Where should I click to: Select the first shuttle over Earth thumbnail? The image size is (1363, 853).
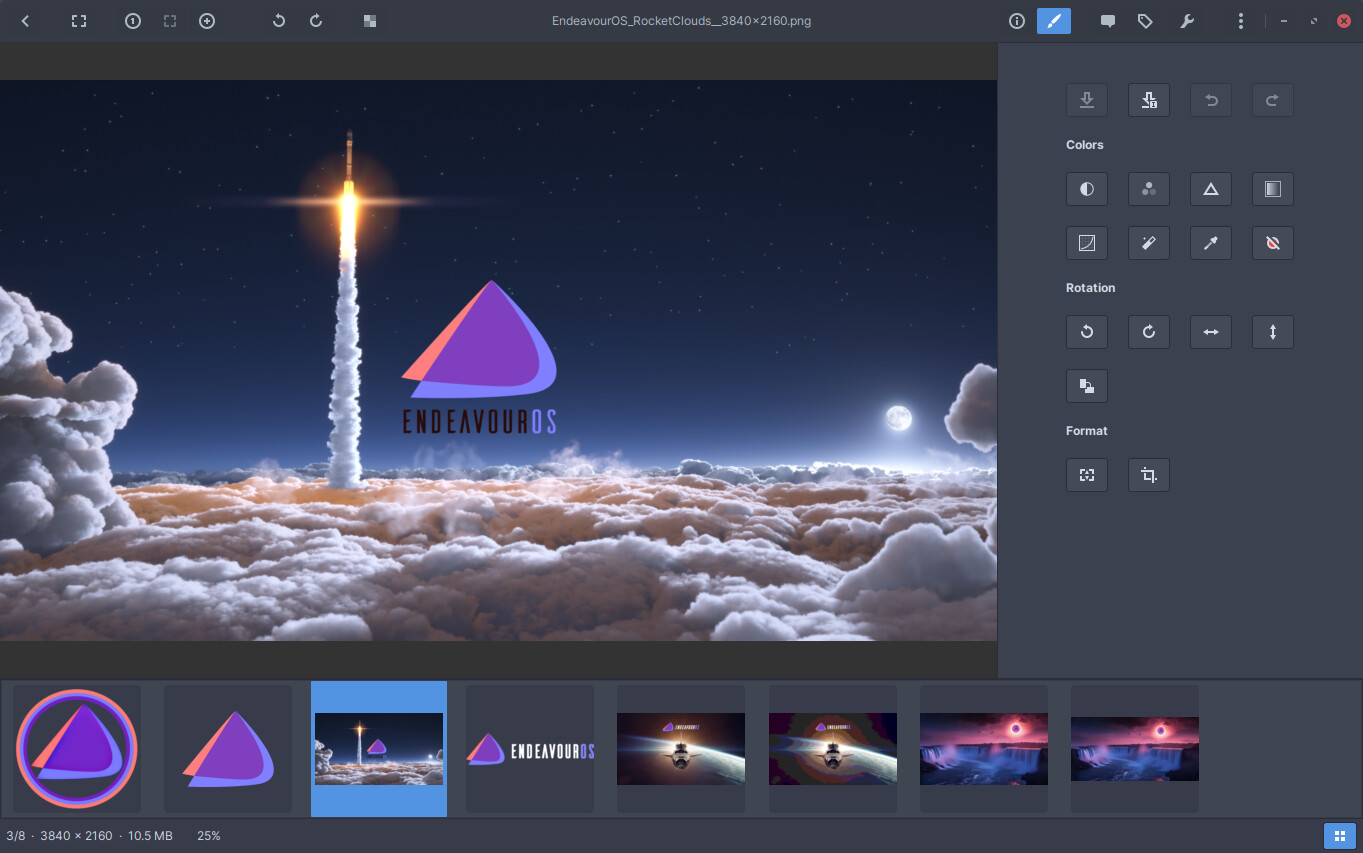pos(681,749)
